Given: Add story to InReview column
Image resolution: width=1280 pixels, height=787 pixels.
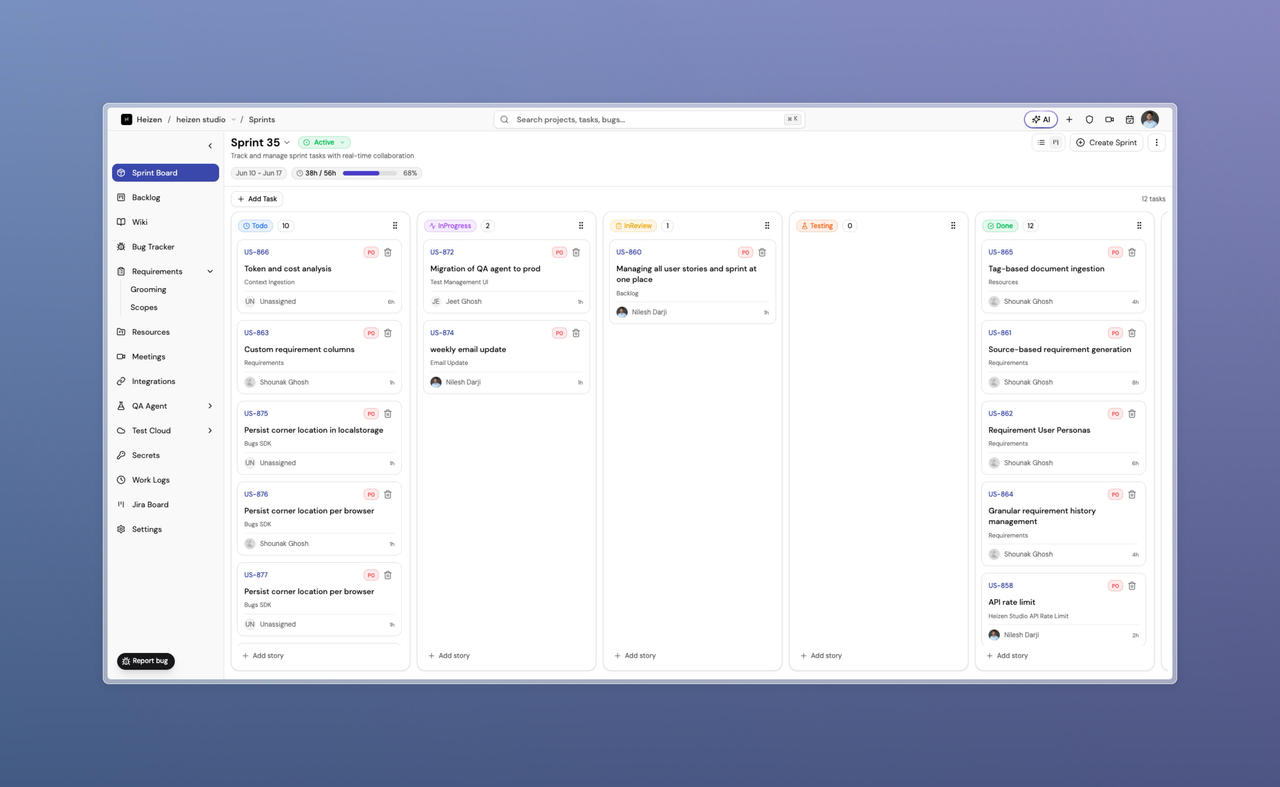Looking at the screenshot, I should tap(635, 656).
